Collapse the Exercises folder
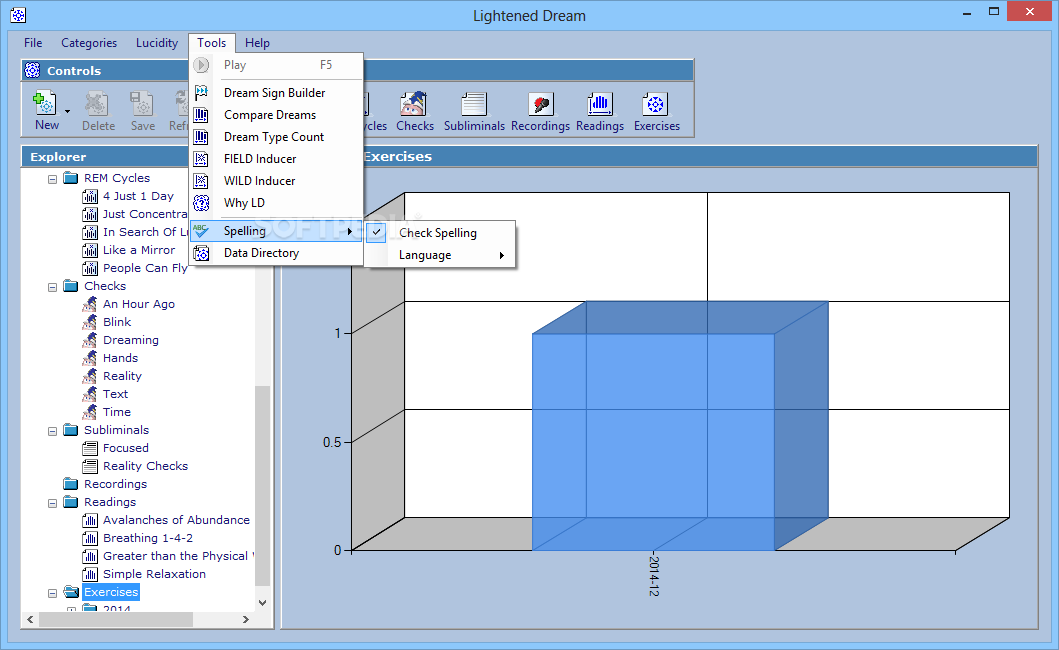This screenshot has height=650, width=1059. [x=53, y=593]
